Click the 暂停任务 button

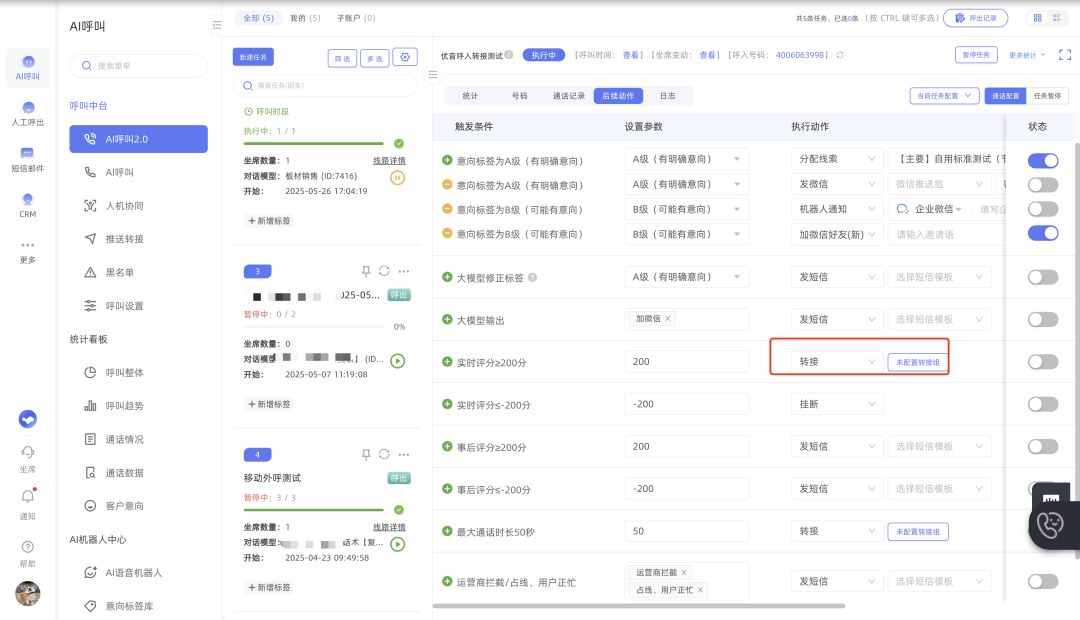976,55
